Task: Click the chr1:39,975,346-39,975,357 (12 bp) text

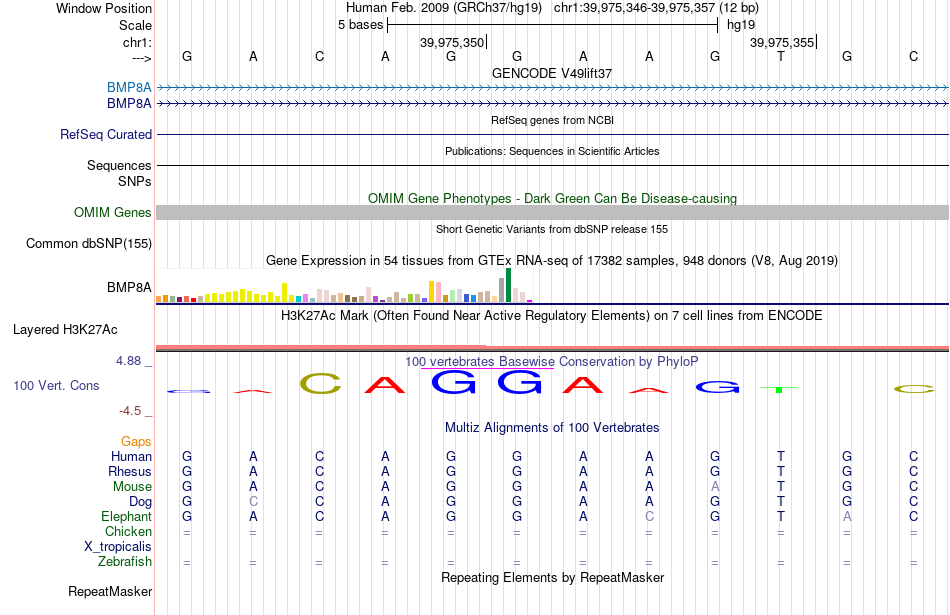Action: click(x=656, y=8)
